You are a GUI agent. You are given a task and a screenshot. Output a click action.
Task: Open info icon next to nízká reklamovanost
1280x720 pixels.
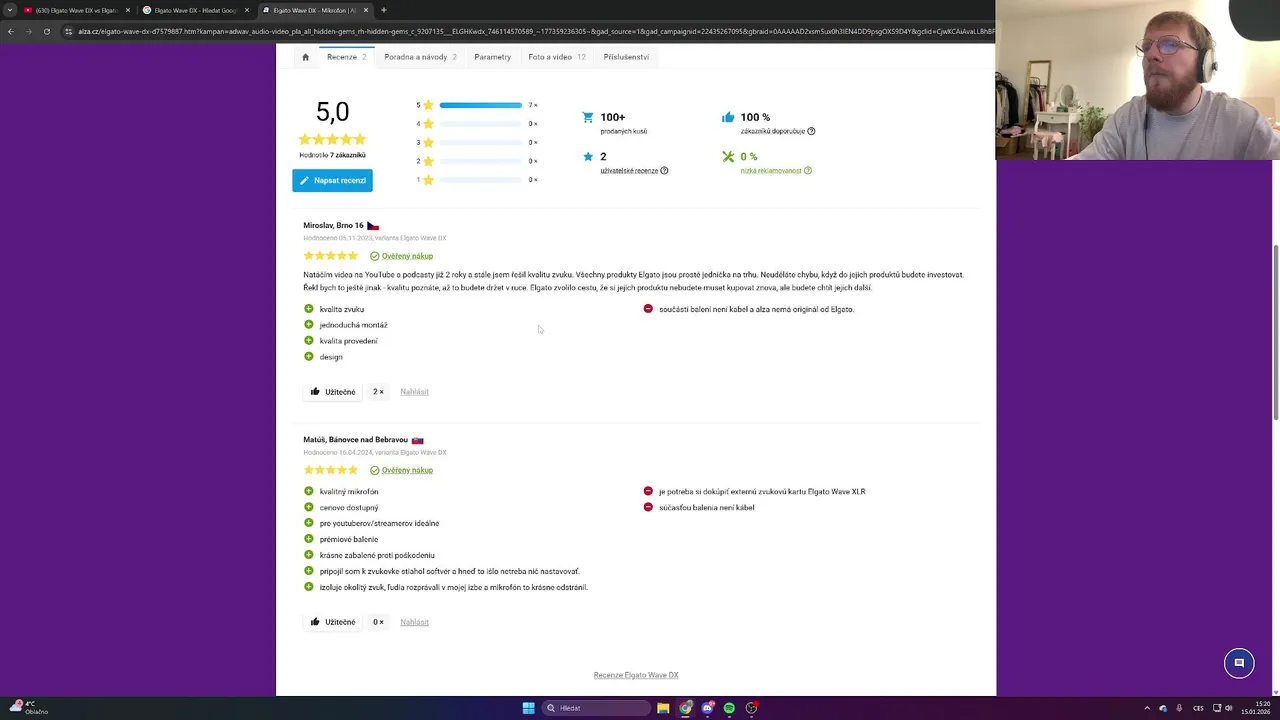click(x=808, y=171)
